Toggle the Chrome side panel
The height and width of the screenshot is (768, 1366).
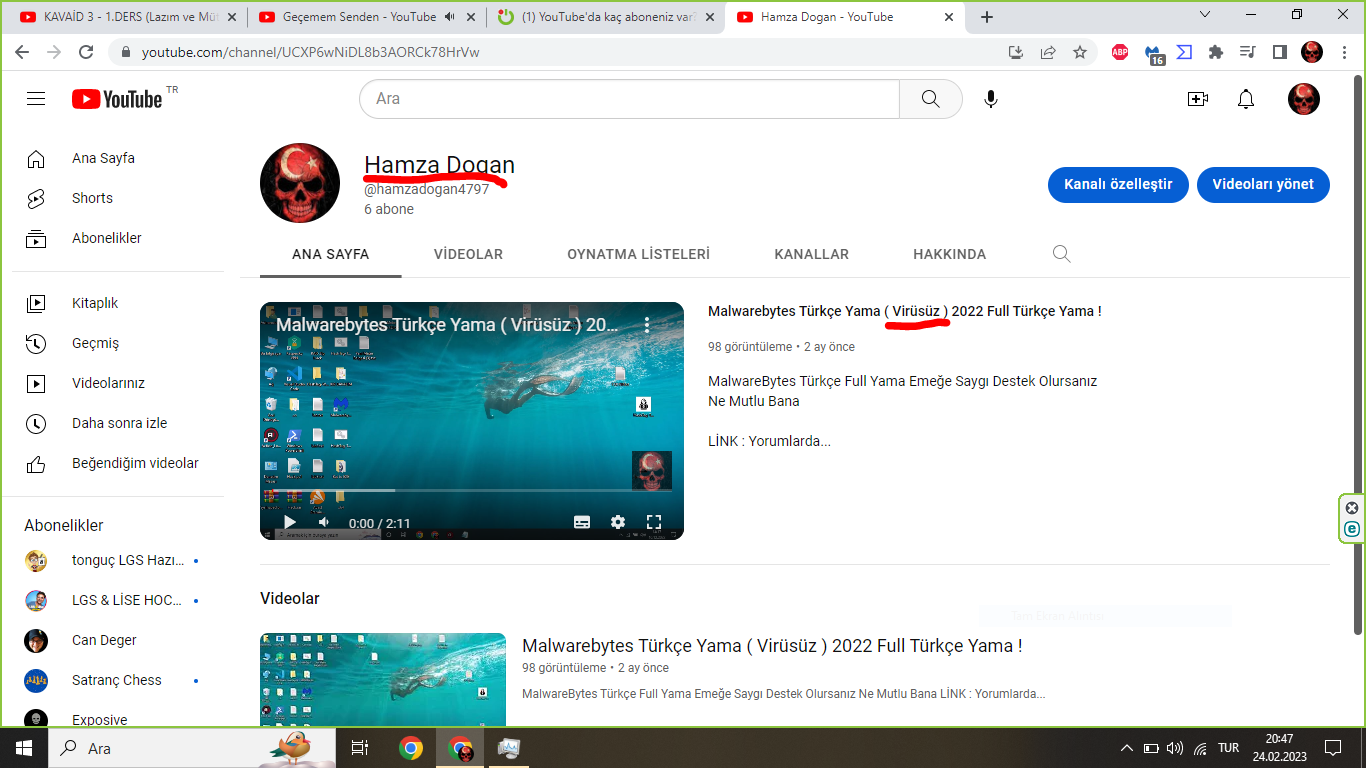click(1279, 52)
